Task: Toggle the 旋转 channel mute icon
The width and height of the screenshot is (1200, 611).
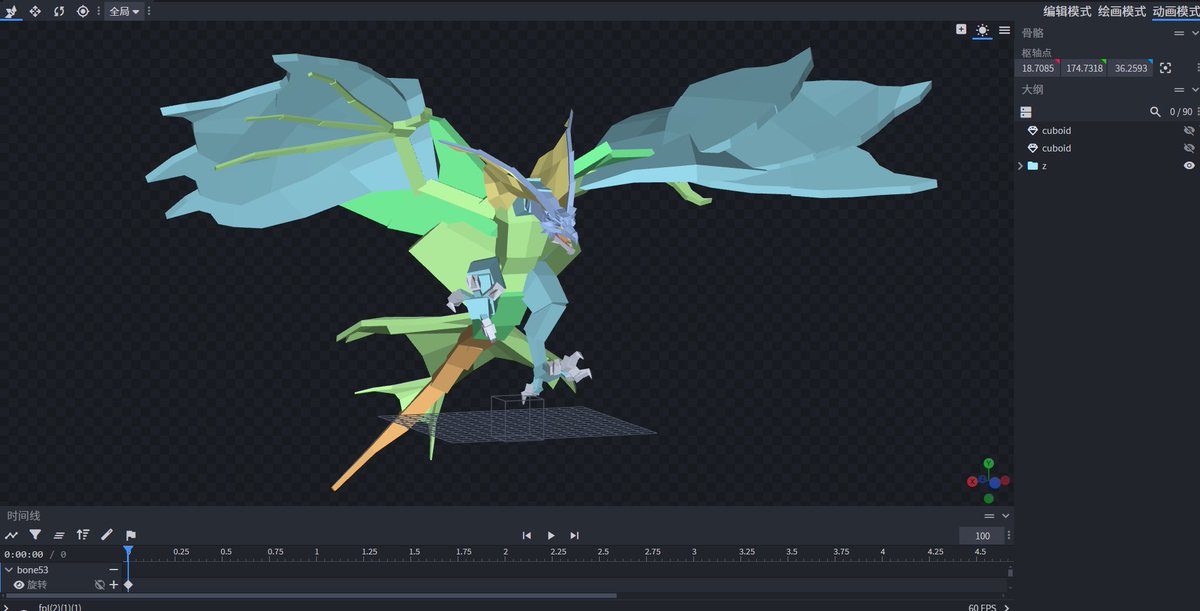Action: click(99, 585)
